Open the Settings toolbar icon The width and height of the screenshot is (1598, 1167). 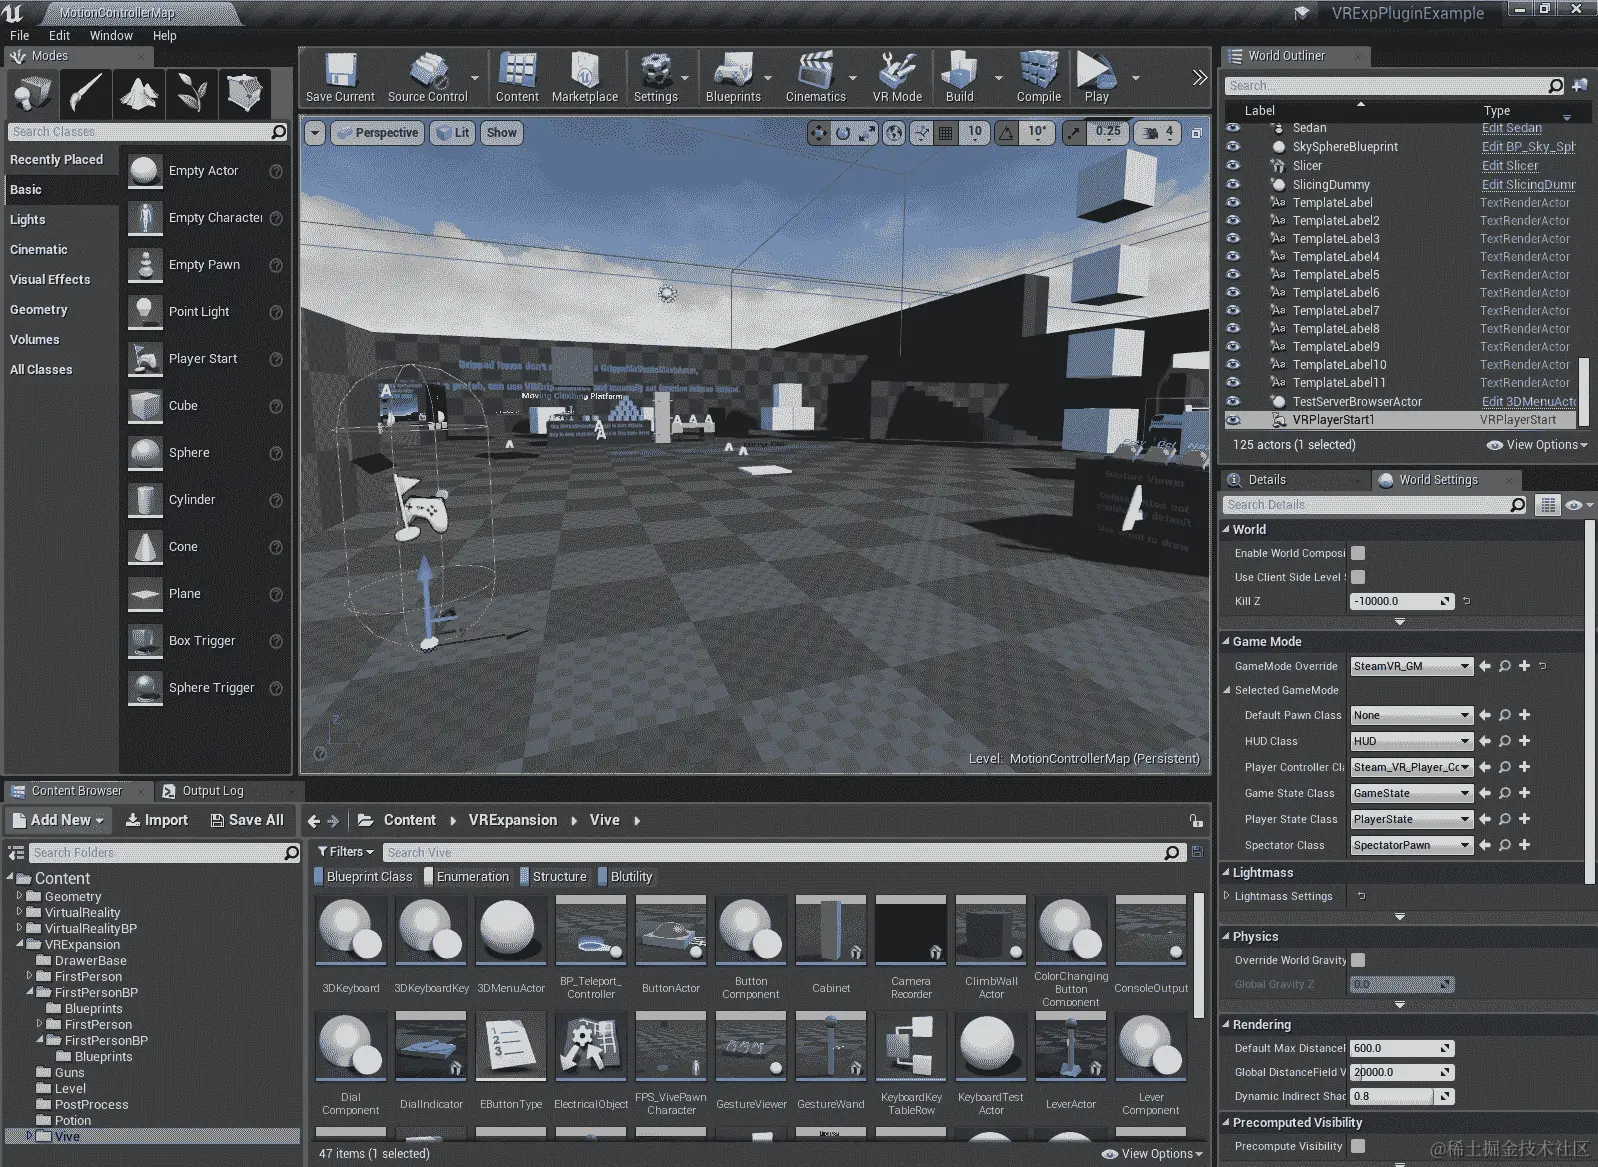coord(655,78)
